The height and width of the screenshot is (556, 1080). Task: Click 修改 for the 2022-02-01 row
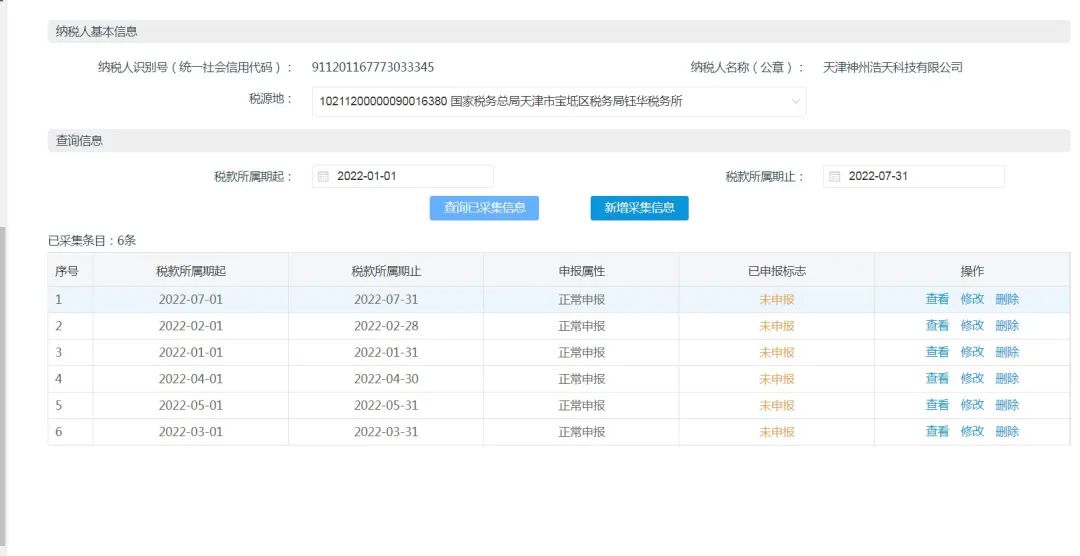click(x=972, y=325)
